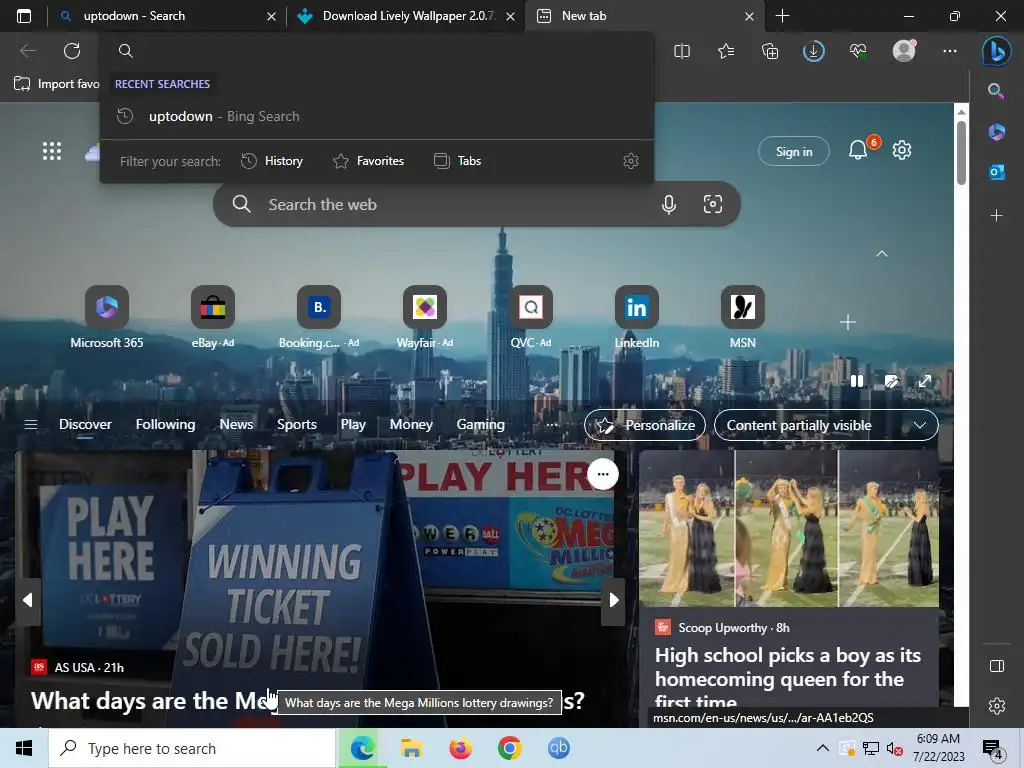This screenshot has height=768, width=1024.
Task: Open Outlook icon in sidebar
Action: click(x=997, y=172)
